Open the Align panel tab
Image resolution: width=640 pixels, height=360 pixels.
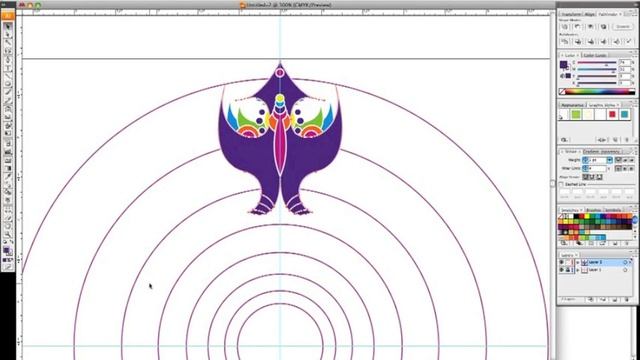589,14
